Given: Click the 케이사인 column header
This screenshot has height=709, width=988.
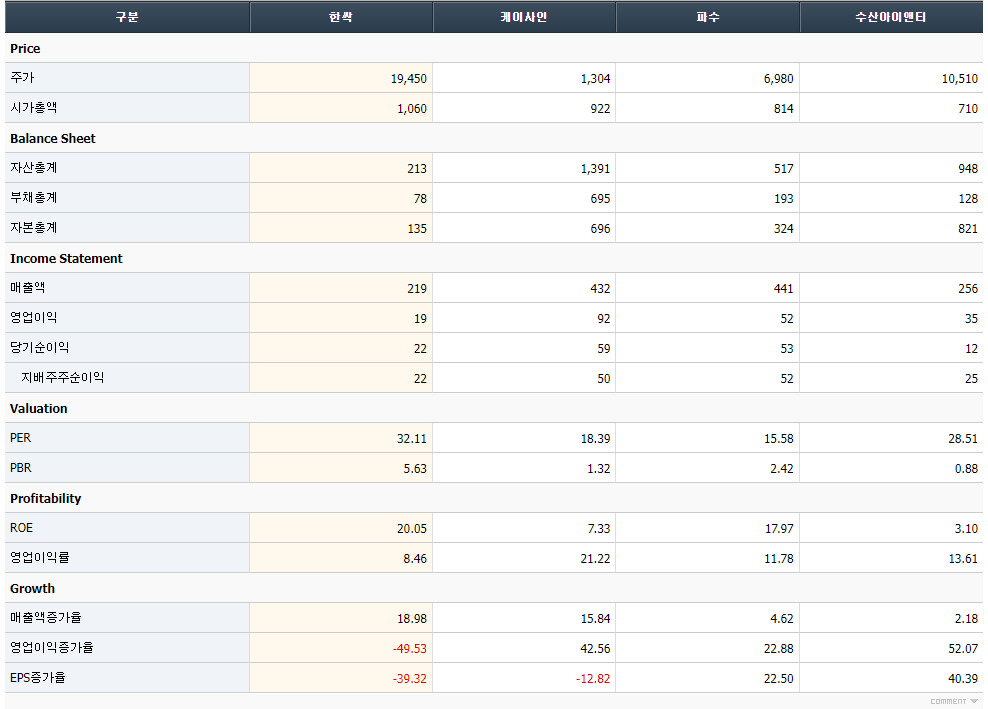Looking at the screenshot, I should (x=524, y=17).
